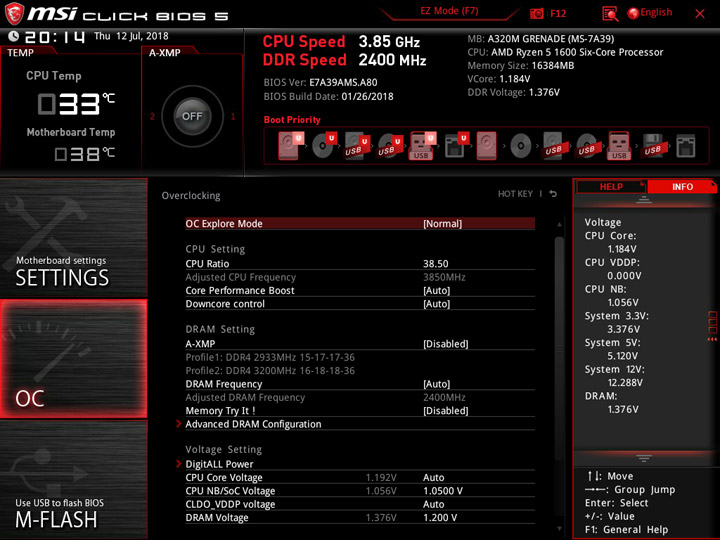Open the SETTINGS motherboard settings section
This screenshot has width=720, height=540.
pos(73,237)
